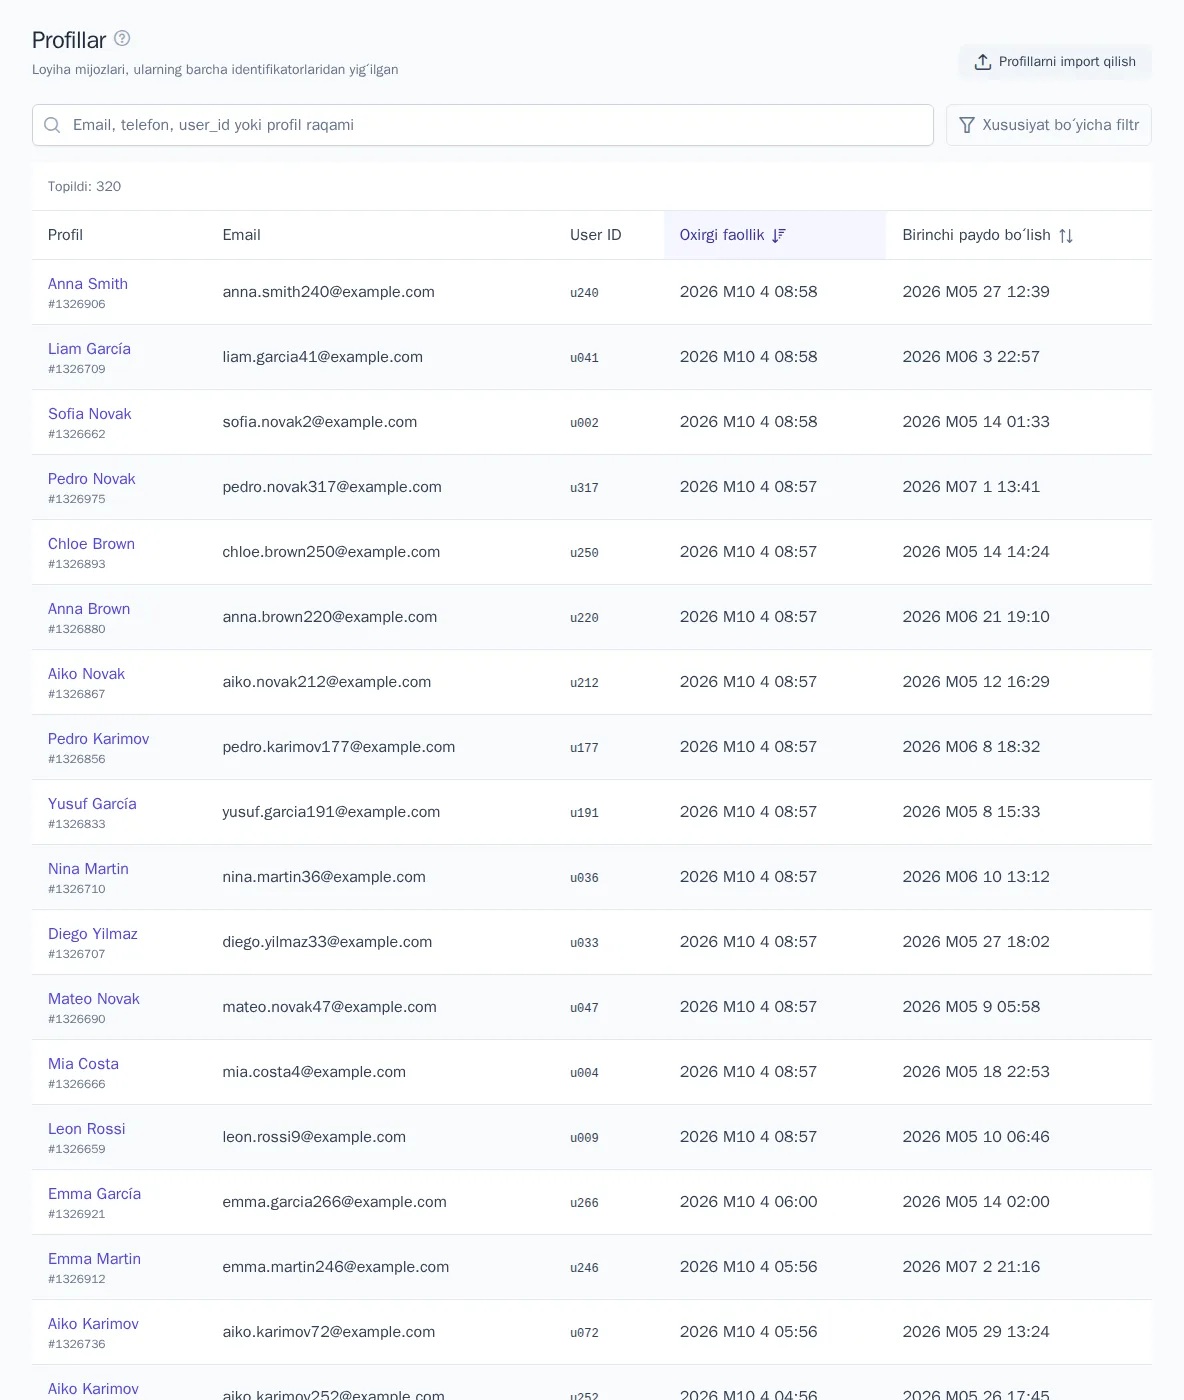Open Mia Costa's profile
This screenshot has height=1400, width=1184.
tap(83, 1064)
